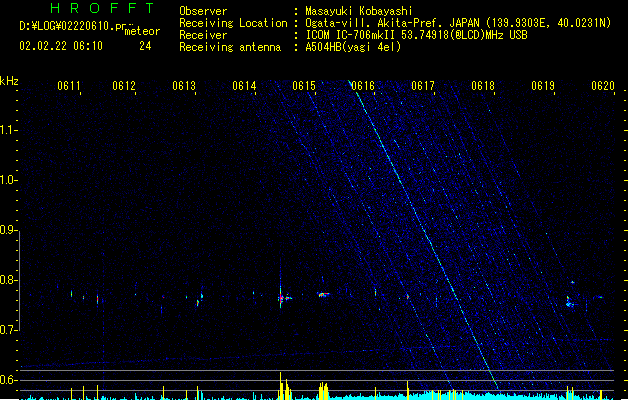Click the 0611 time marker
The width and height of the screenshot is (629, 400).
(x=69, y=86)
